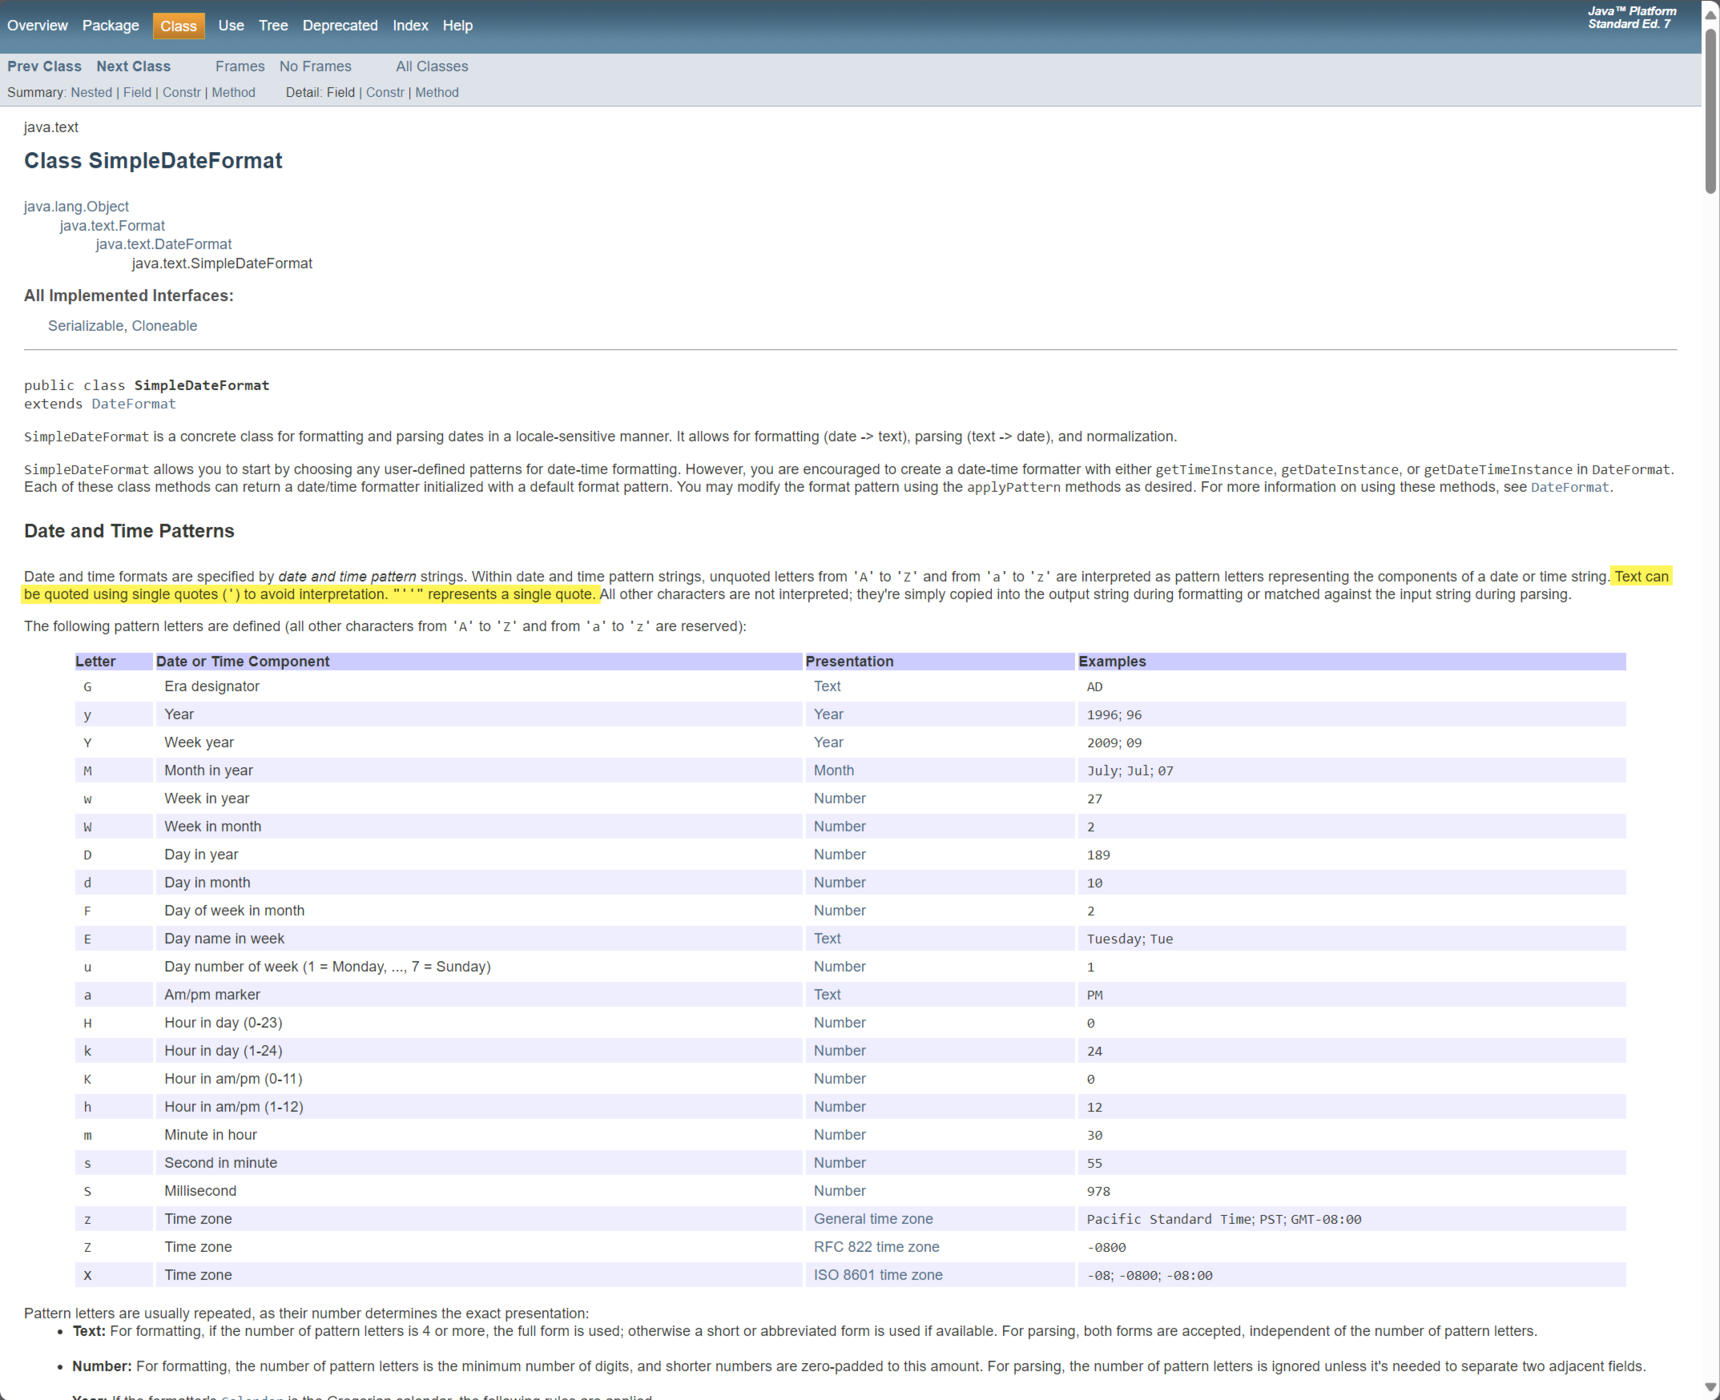Jump to Field summary
The height and width of the screenshot is (1400, 1720).
click(137, 93)
